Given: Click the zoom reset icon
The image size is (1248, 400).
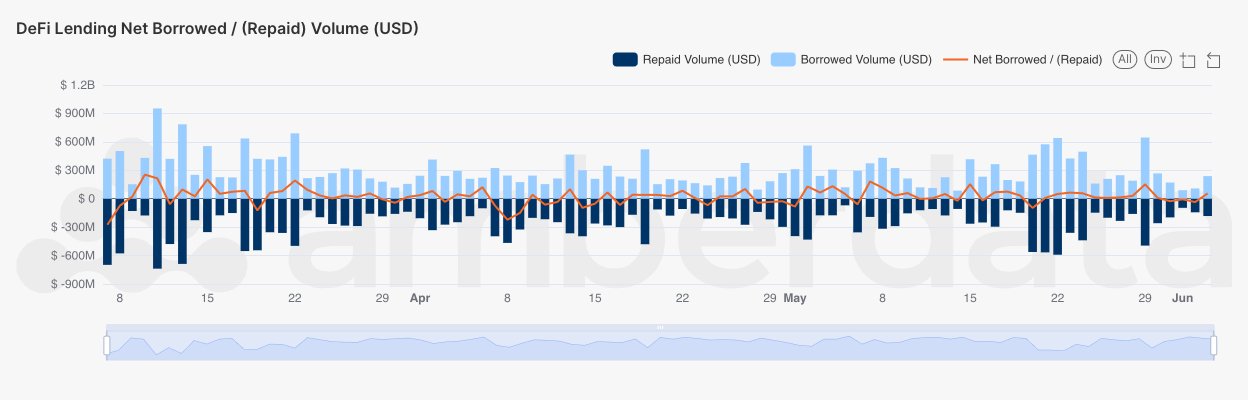Looking at the screenshot, I should [x=1213, y=60].
